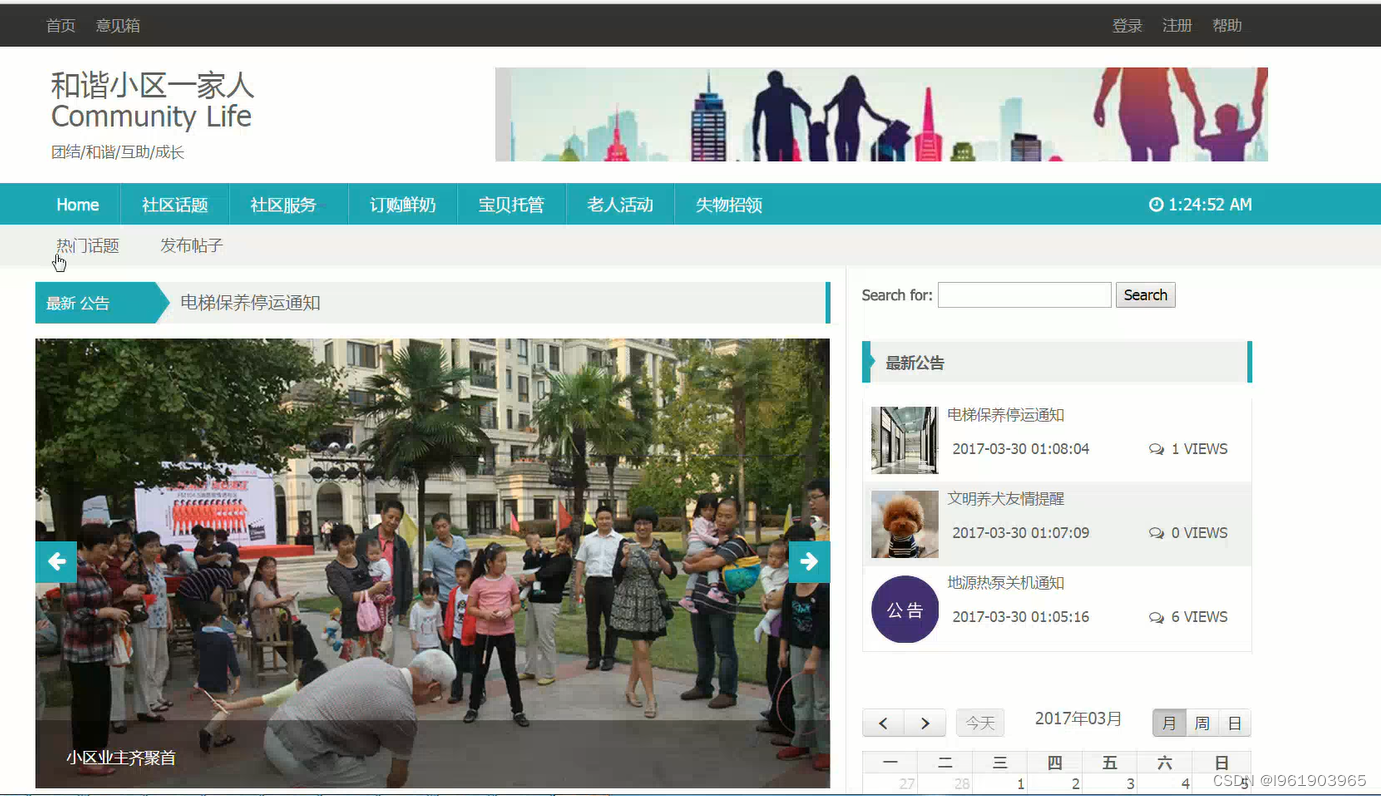This screenshot has height=796, width=1381.
Task: Go to previous slide with left arrow
Action: click(x=56, y=561)
